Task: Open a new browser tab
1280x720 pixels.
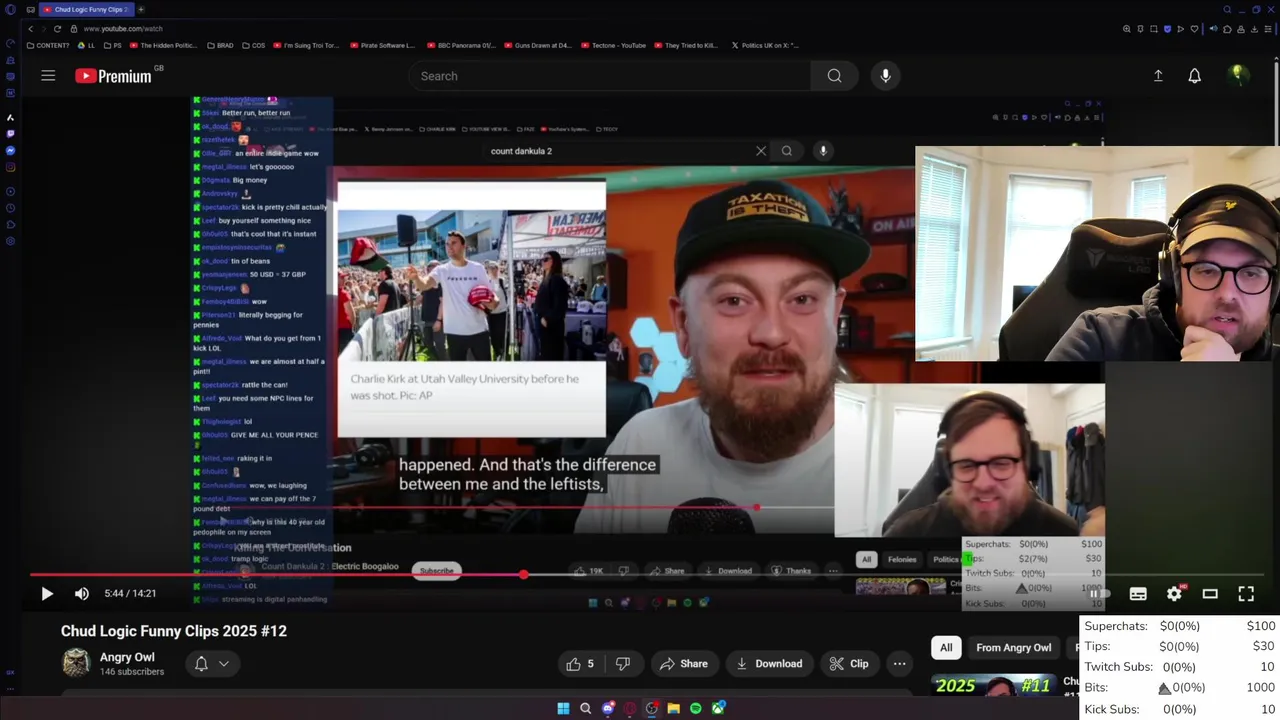Action: point(141,9)
